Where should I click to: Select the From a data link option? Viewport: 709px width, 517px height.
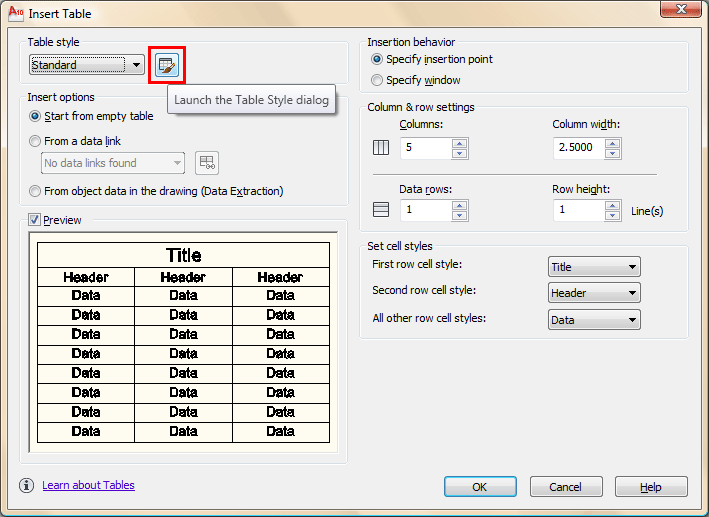click(x=36, y=142)
